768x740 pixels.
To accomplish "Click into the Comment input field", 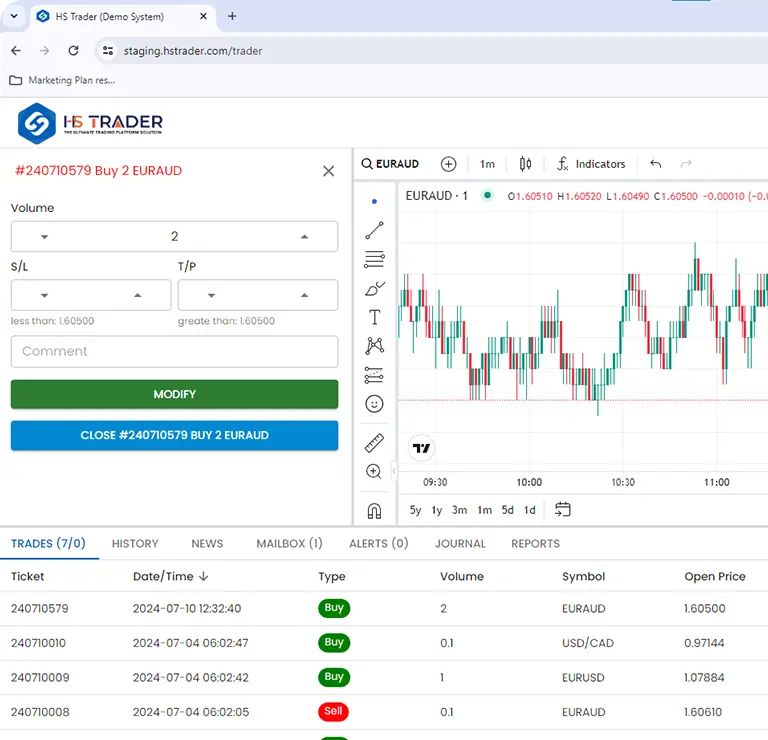I will 174,351.
